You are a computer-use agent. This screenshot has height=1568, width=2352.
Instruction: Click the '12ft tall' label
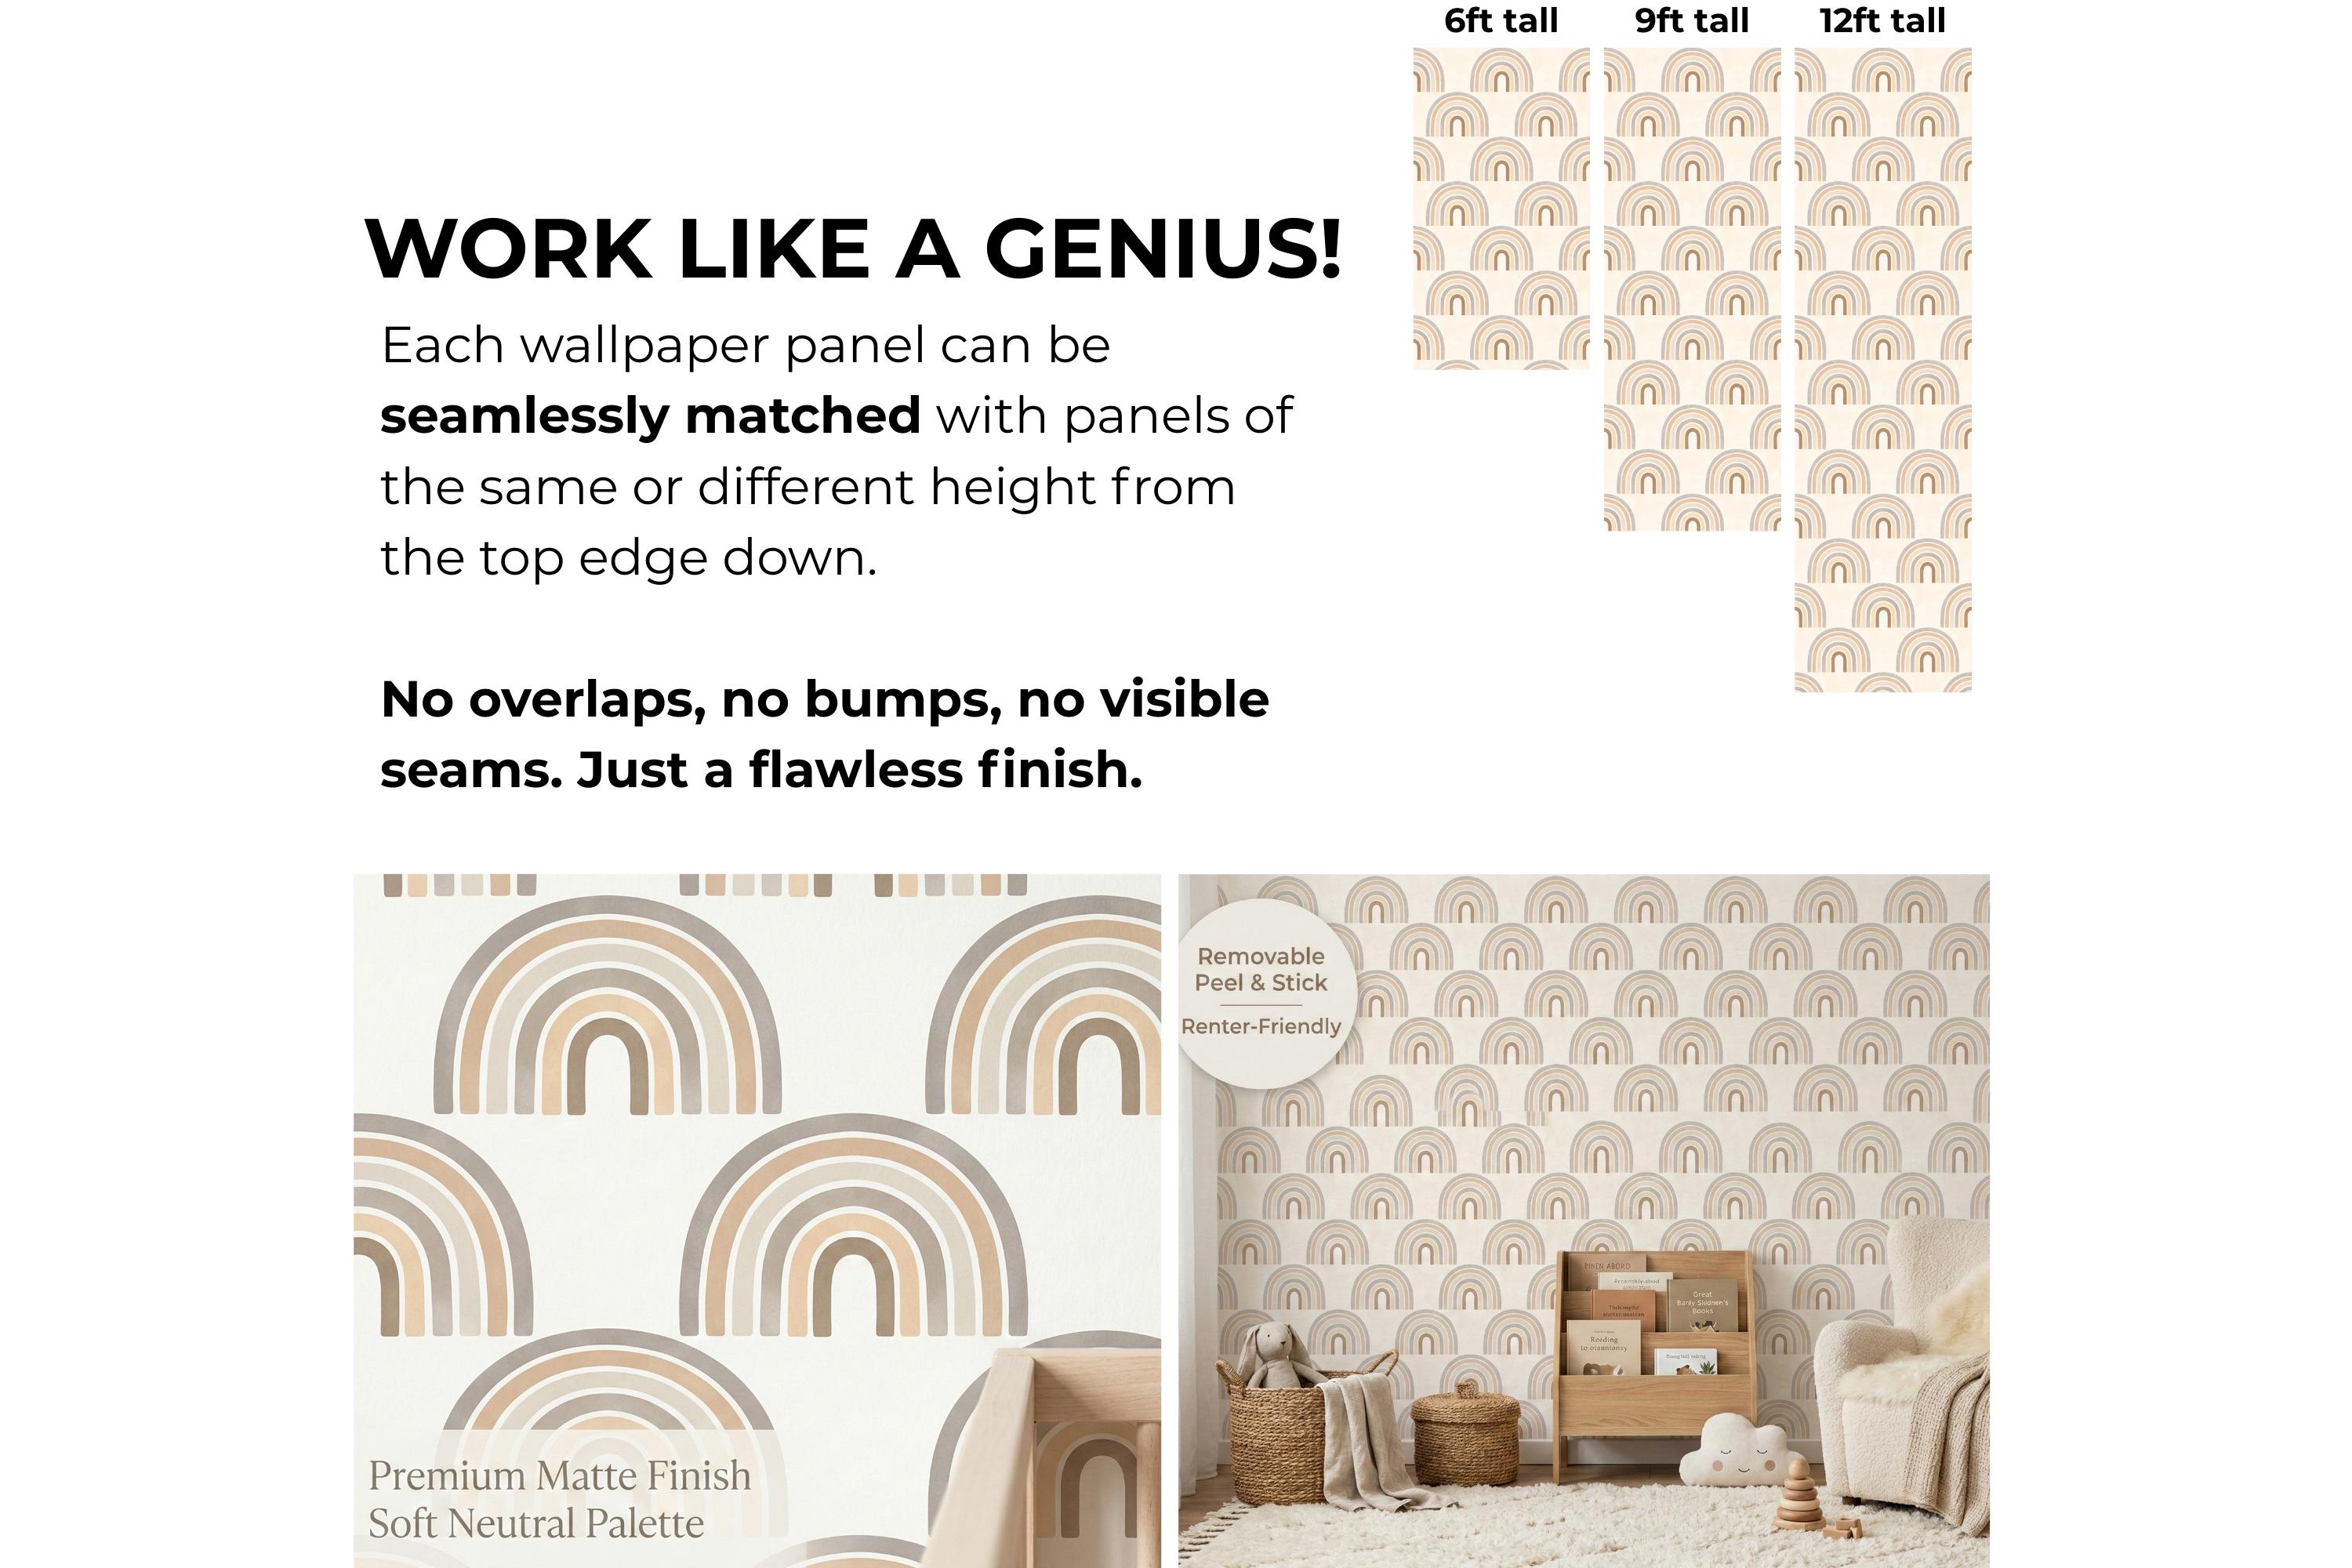1883,21
